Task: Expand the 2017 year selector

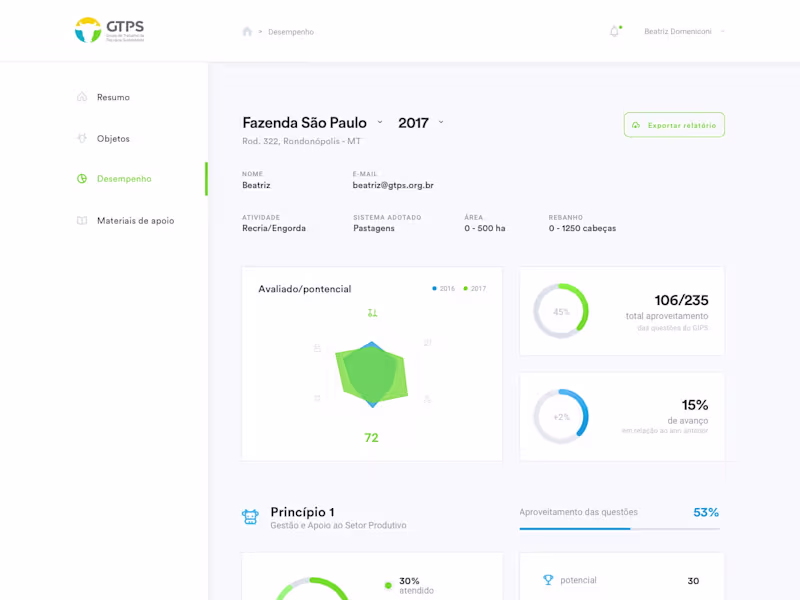Action: point(440,122)
